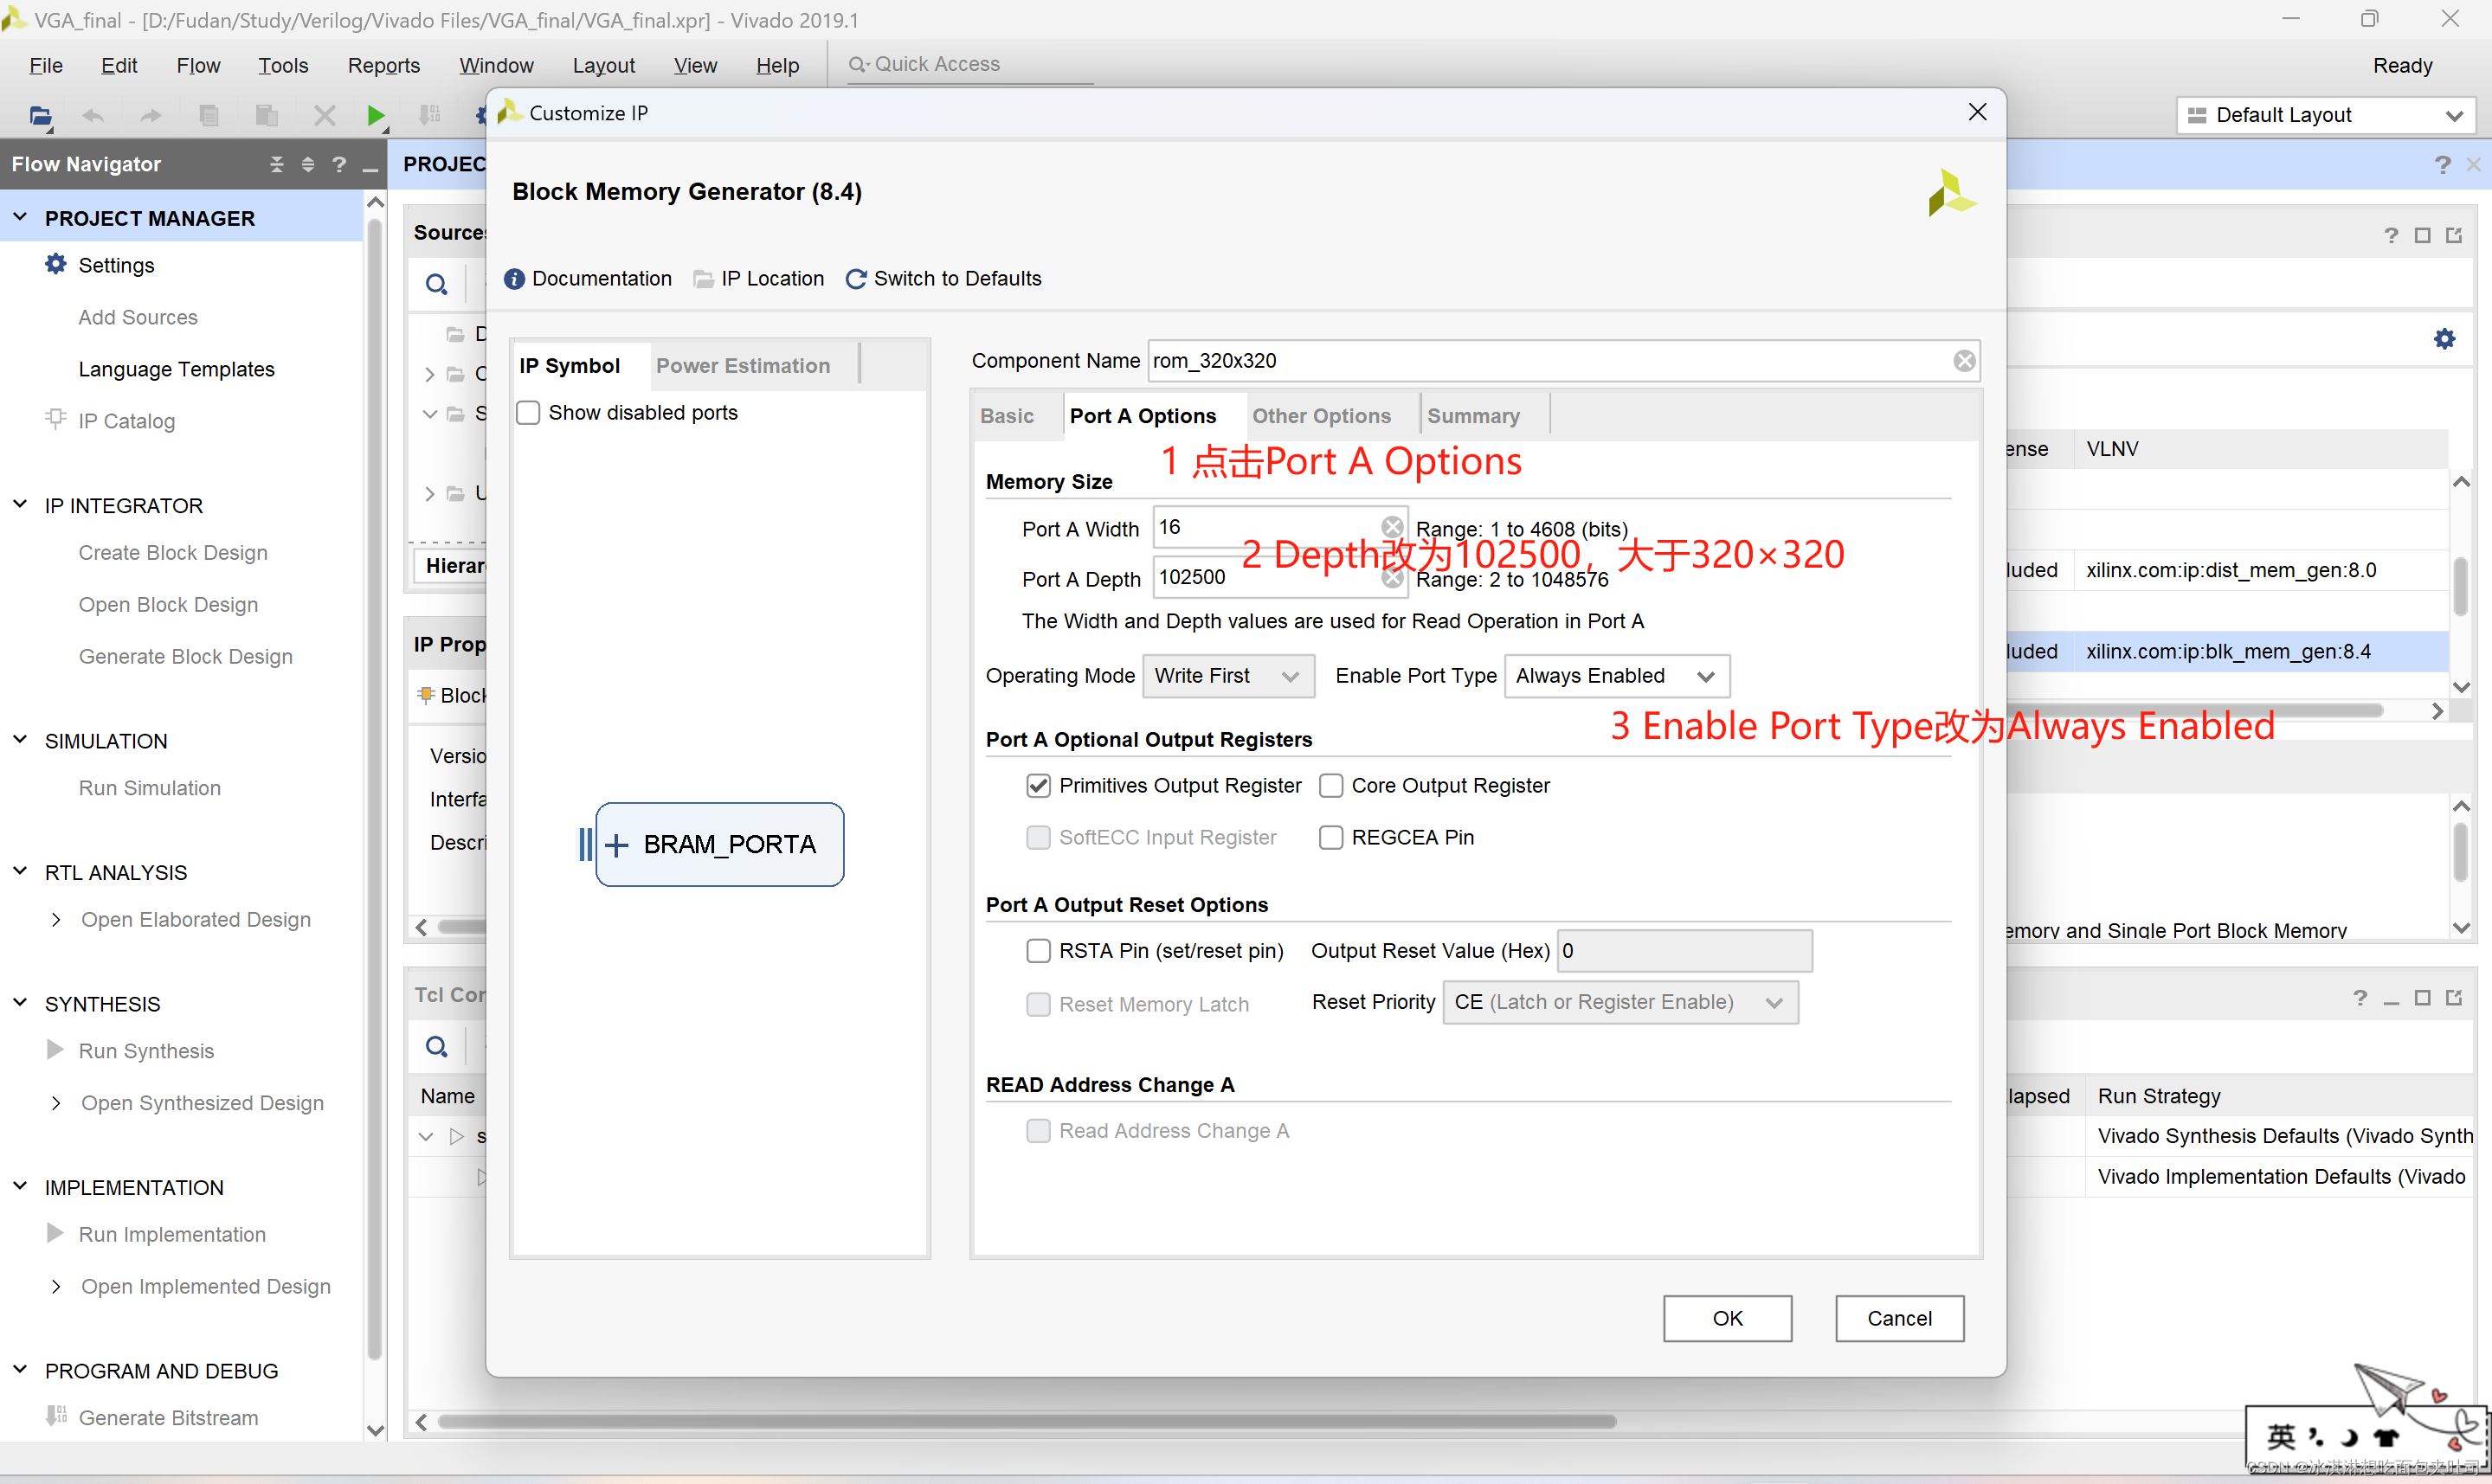This screenshot has height=1484, width=2492.
Task: Click the Quick Access search field
Action: (970, 64)
